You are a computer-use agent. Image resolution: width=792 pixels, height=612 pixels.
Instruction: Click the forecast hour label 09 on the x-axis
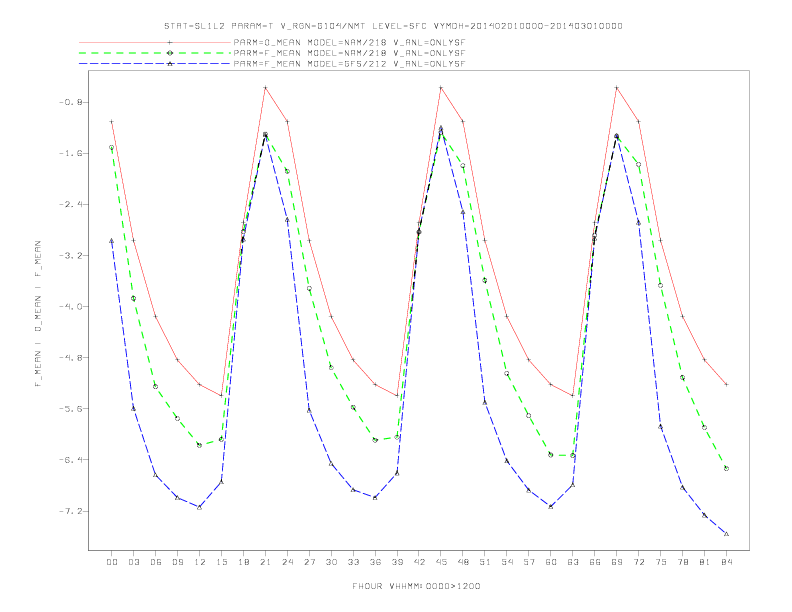pos(177,562)
